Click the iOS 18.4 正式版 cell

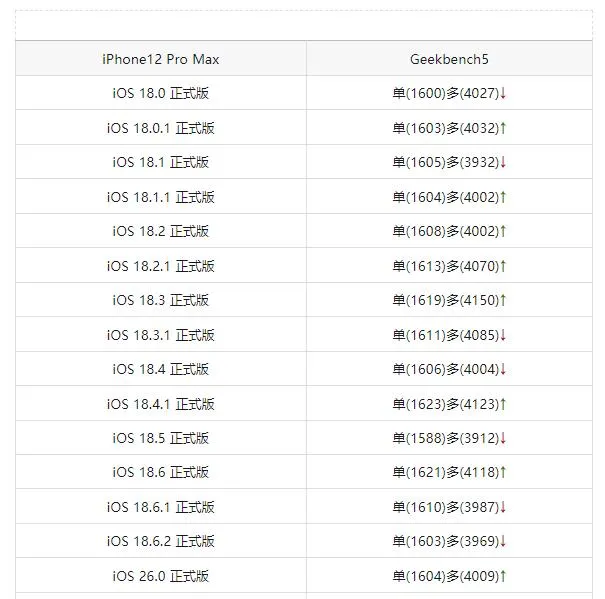(x=161, y=369)
